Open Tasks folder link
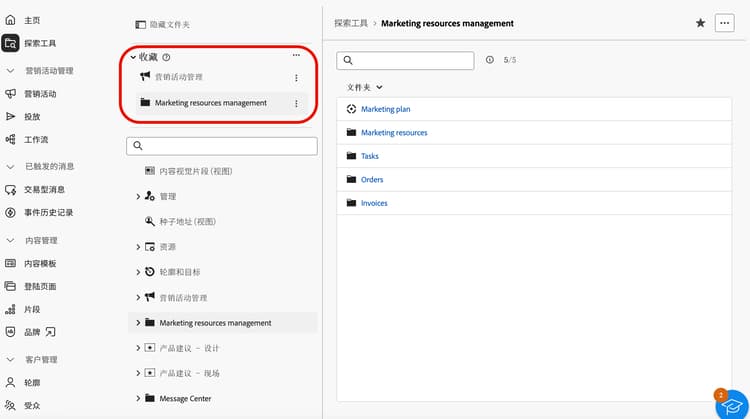This screenshot has width=750, height=419. coord(369,156)
